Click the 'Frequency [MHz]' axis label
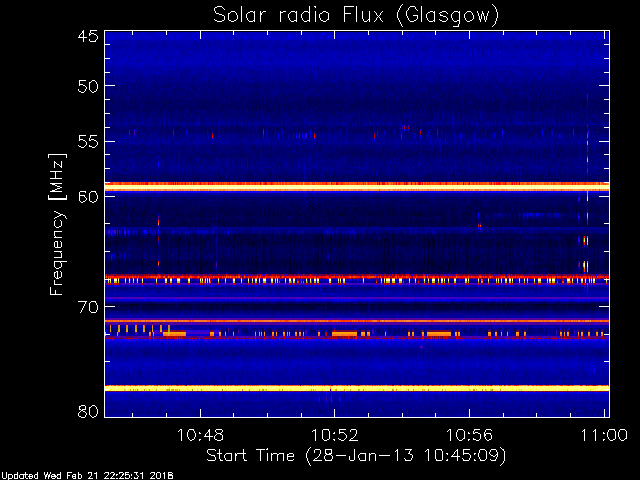This screenshot has height=480, width=640. (57, 224)
